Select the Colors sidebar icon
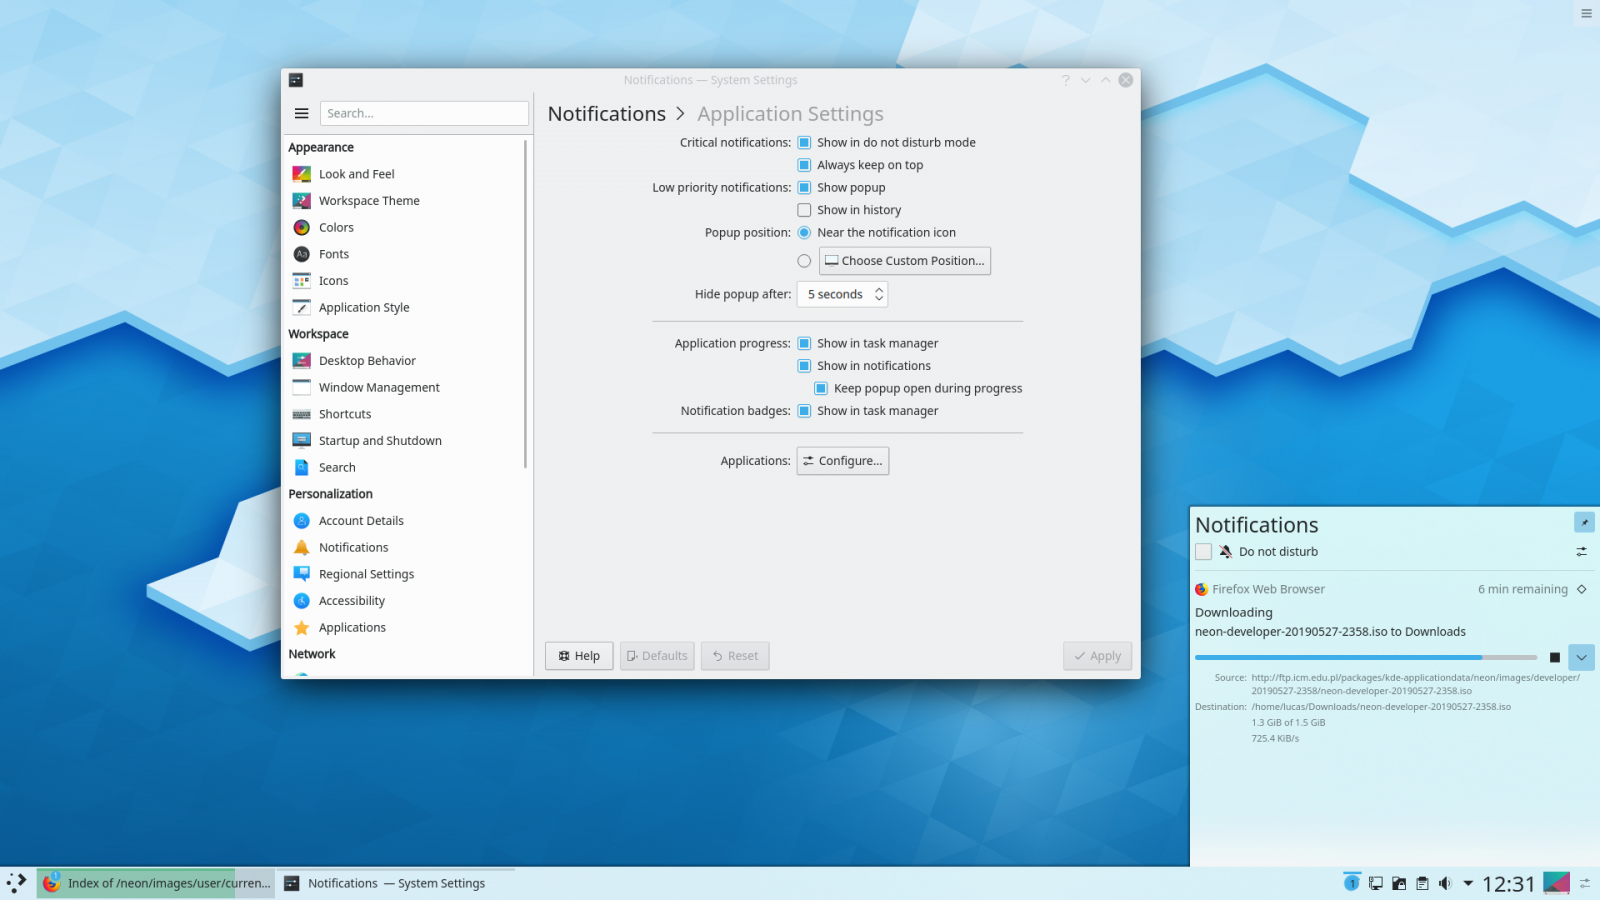The height and width of the screenshot is (900, 1600). (x=302, y=227)
